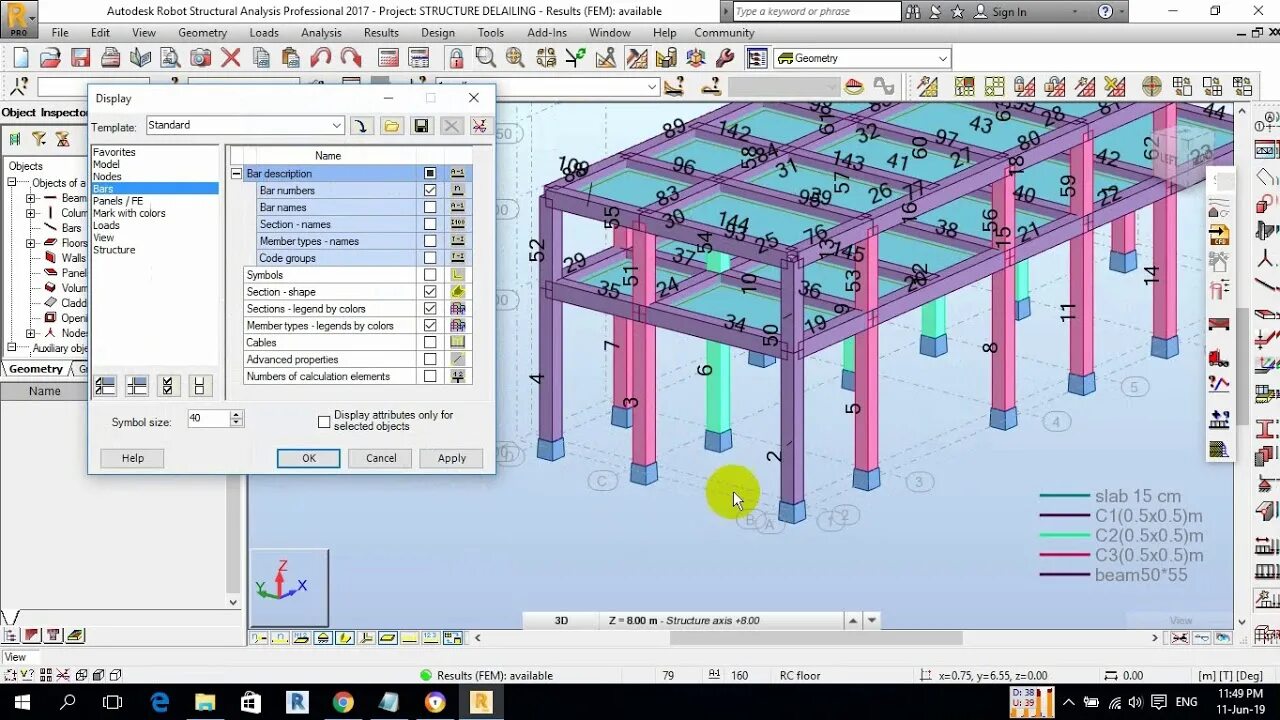Open the Results menu
This screenshot has width=1280, height=720.
[x=381, y=32]
